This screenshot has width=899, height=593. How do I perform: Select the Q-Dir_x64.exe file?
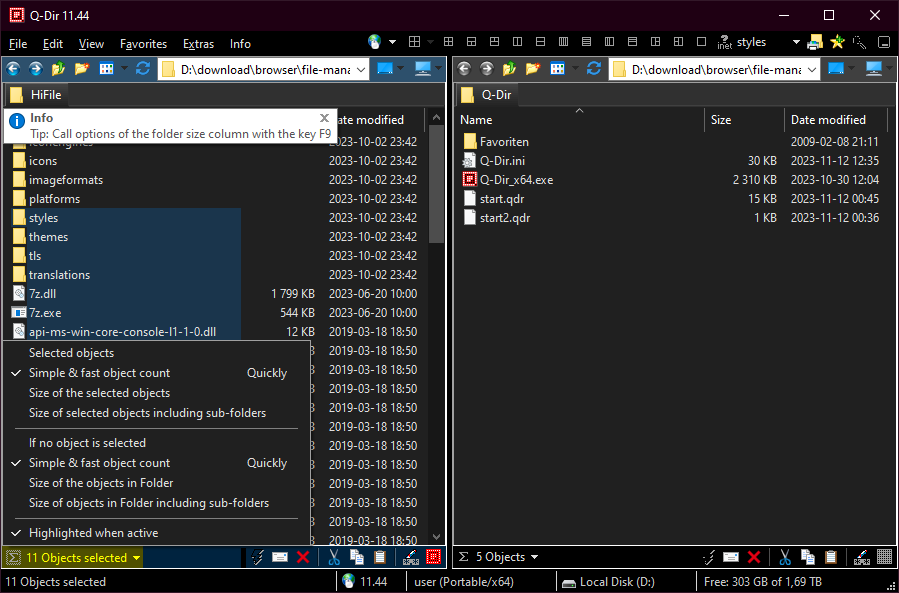pos(516,180)
